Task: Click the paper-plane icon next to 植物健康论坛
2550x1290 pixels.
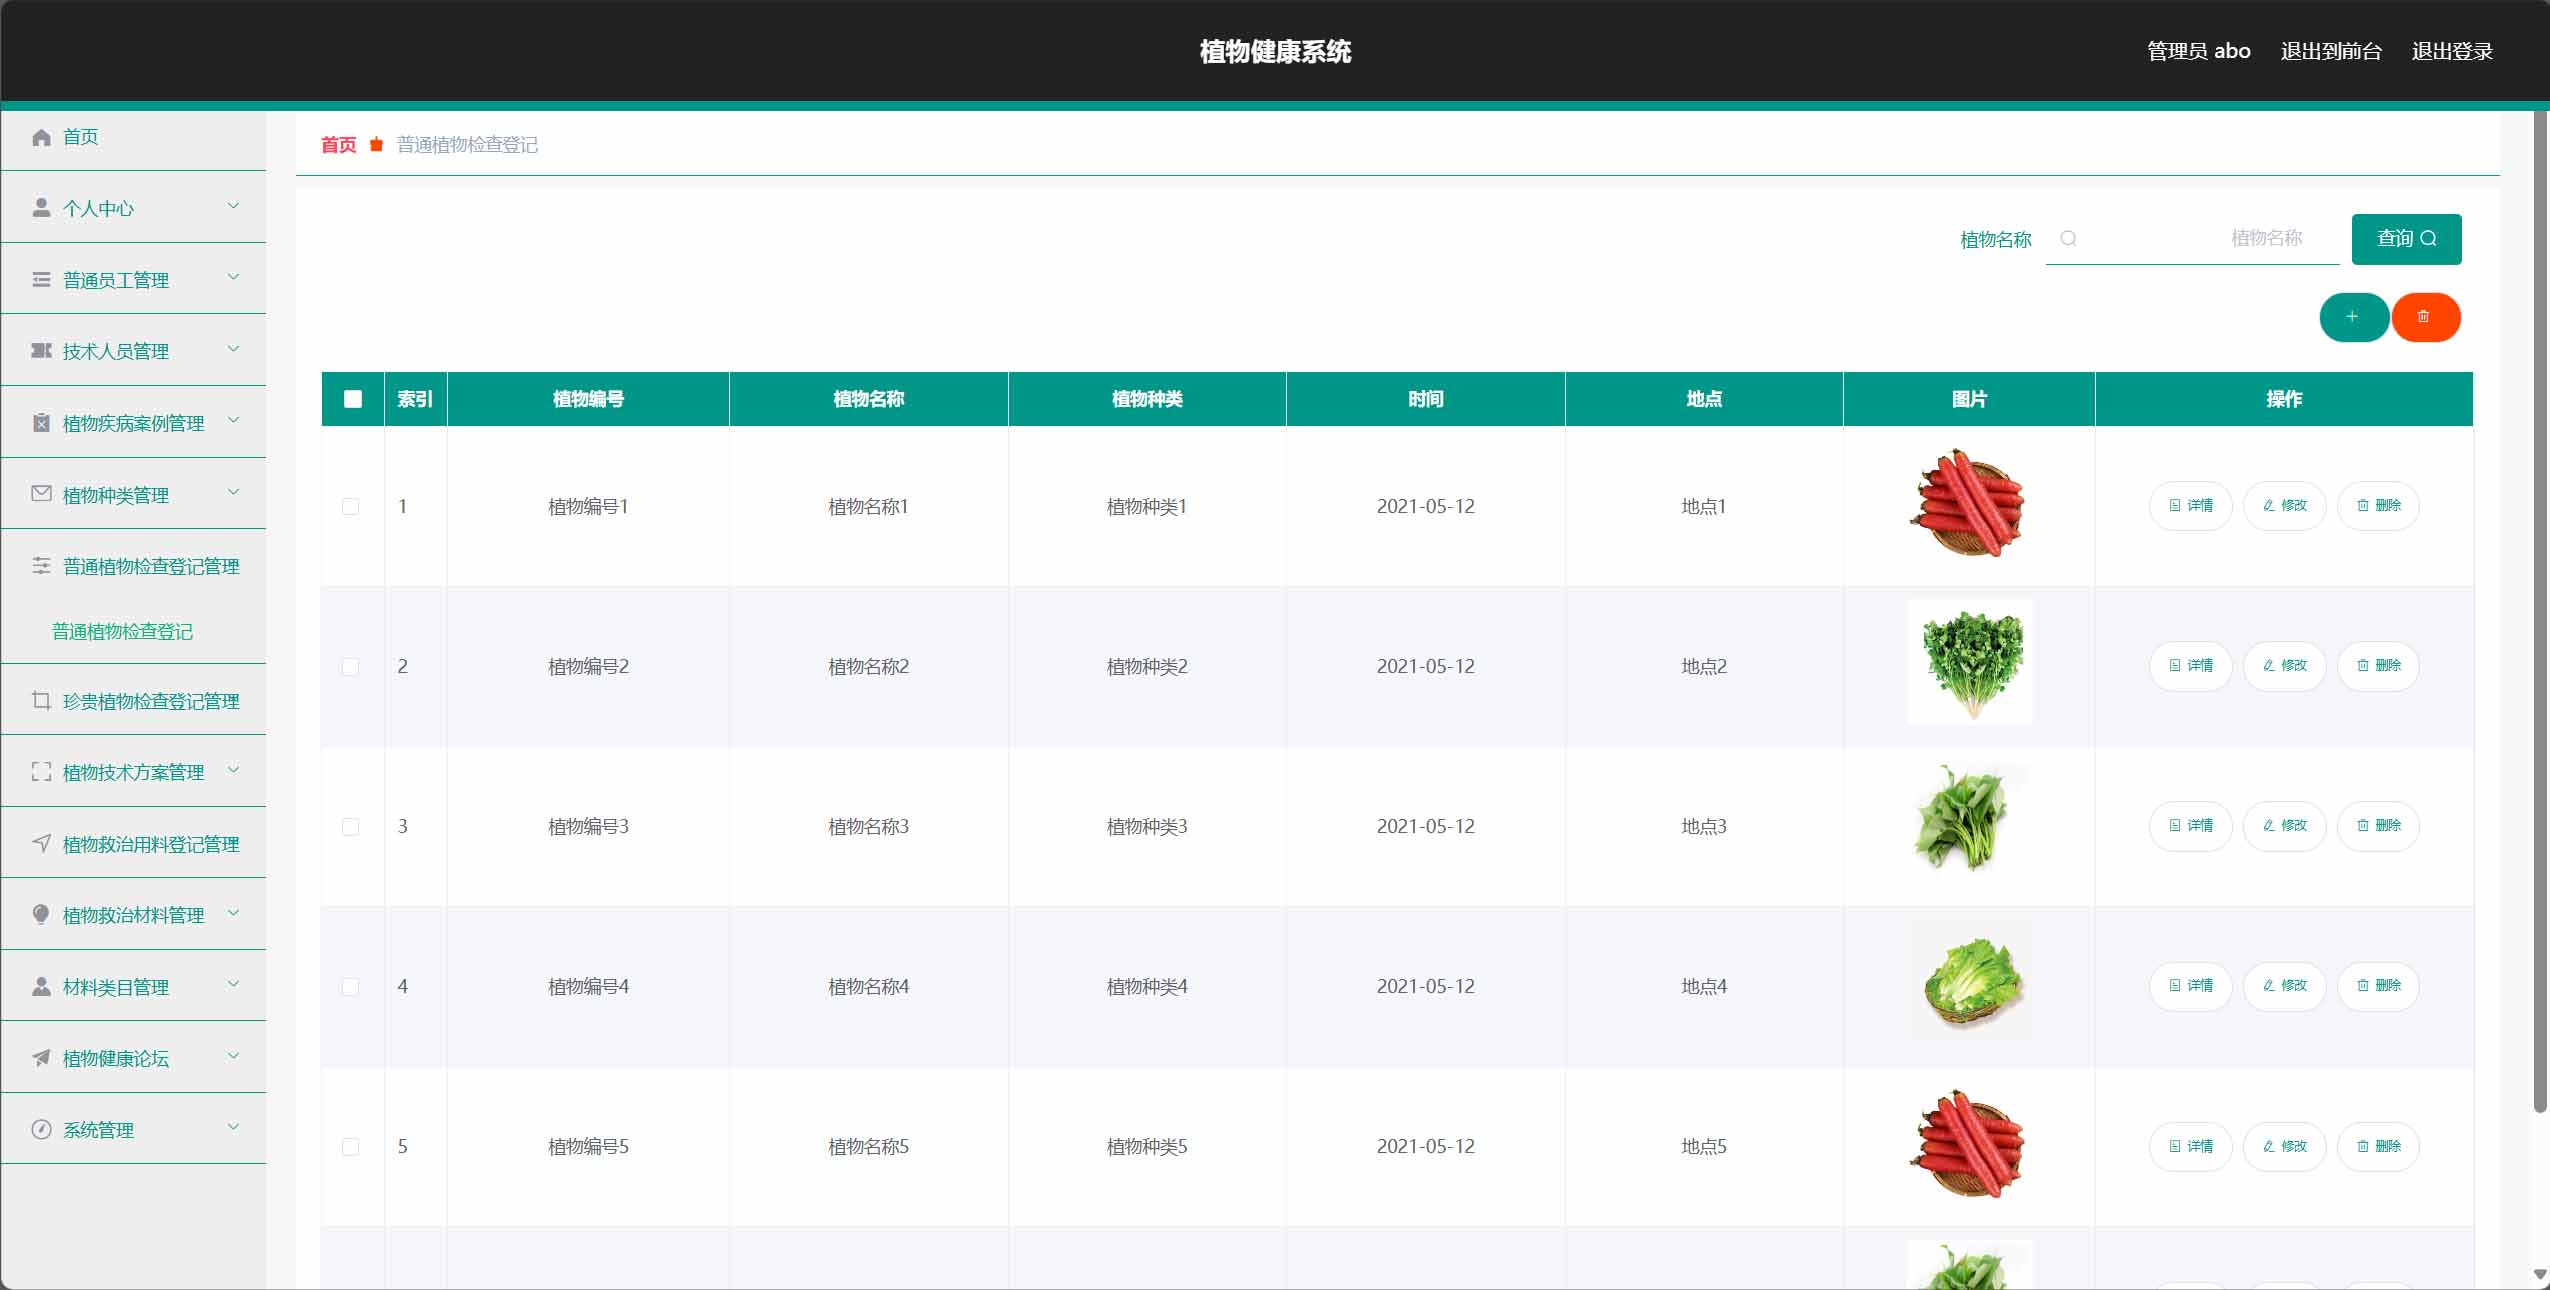Action: [x=41, y=1057]
